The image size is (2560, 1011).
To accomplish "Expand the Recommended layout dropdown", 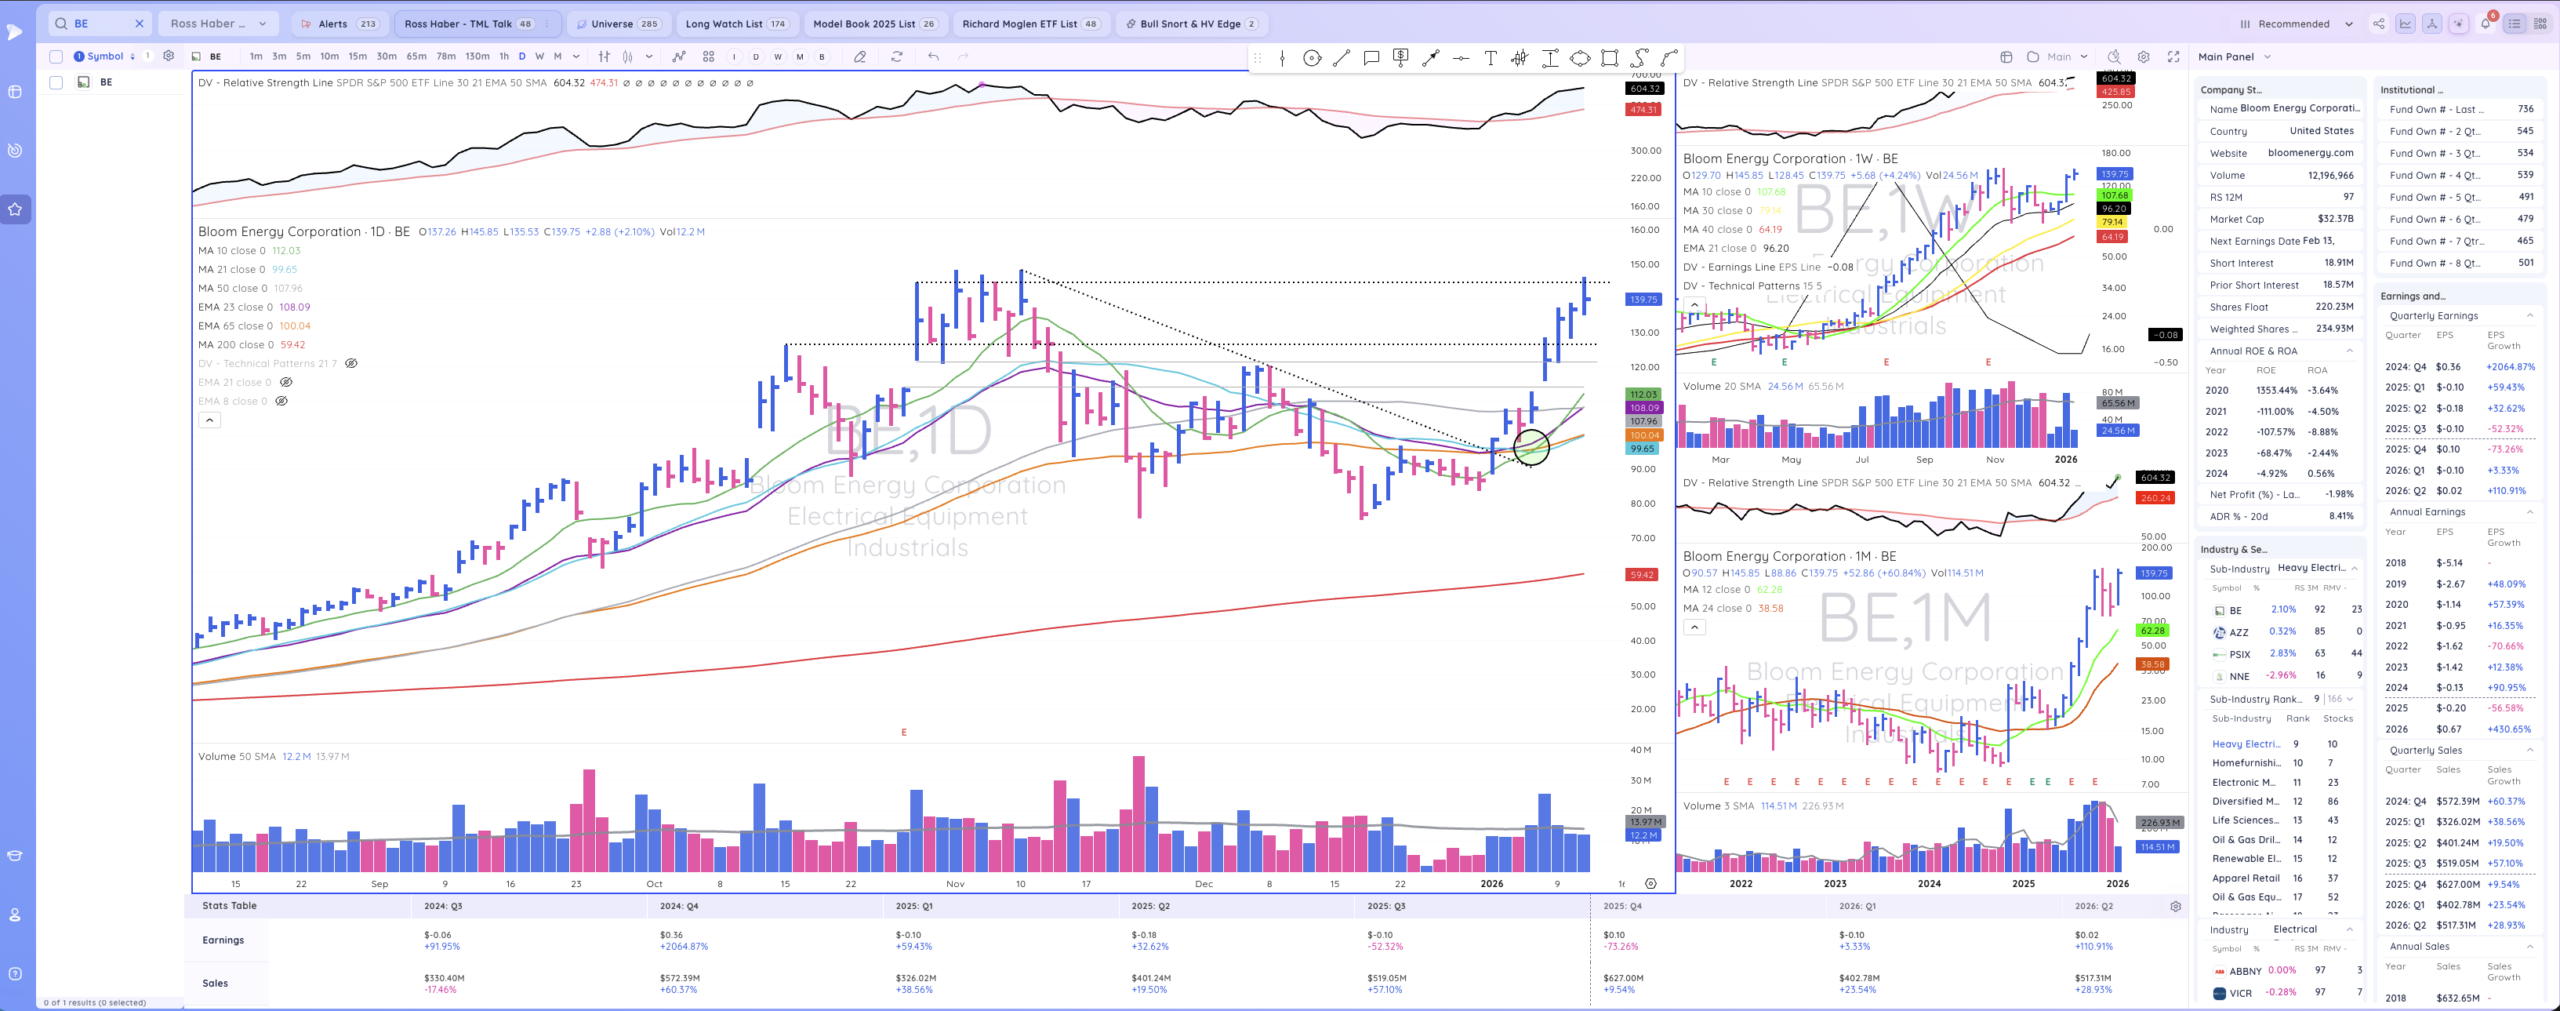I will (x=2297, y=22).
